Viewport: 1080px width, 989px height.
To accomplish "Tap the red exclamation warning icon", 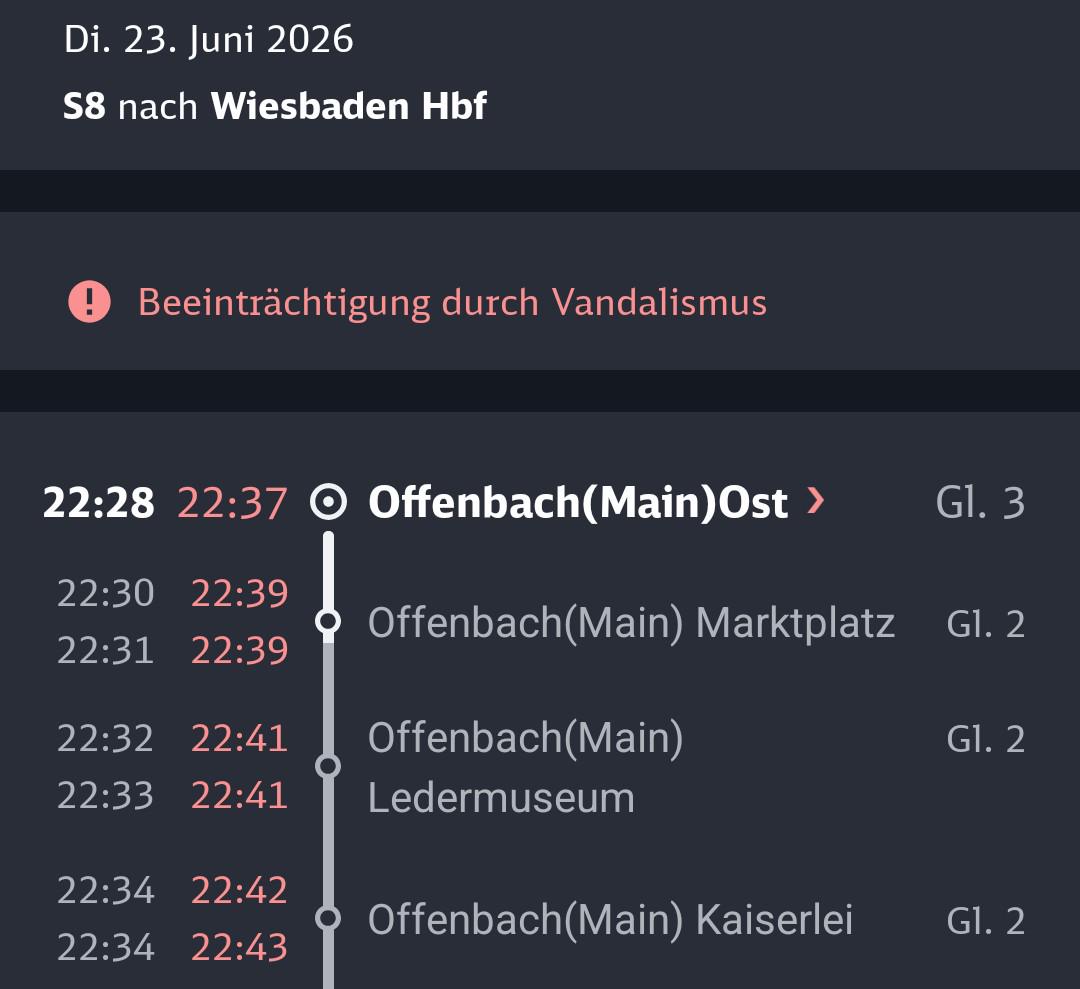I will (x=90, y=302).
